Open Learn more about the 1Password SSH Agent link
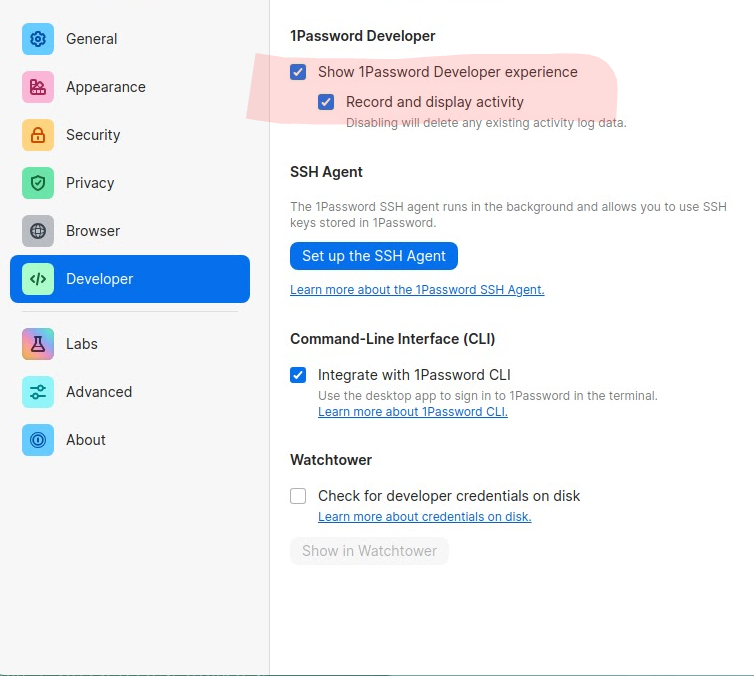Screen dimensions: 754x676 417,290
